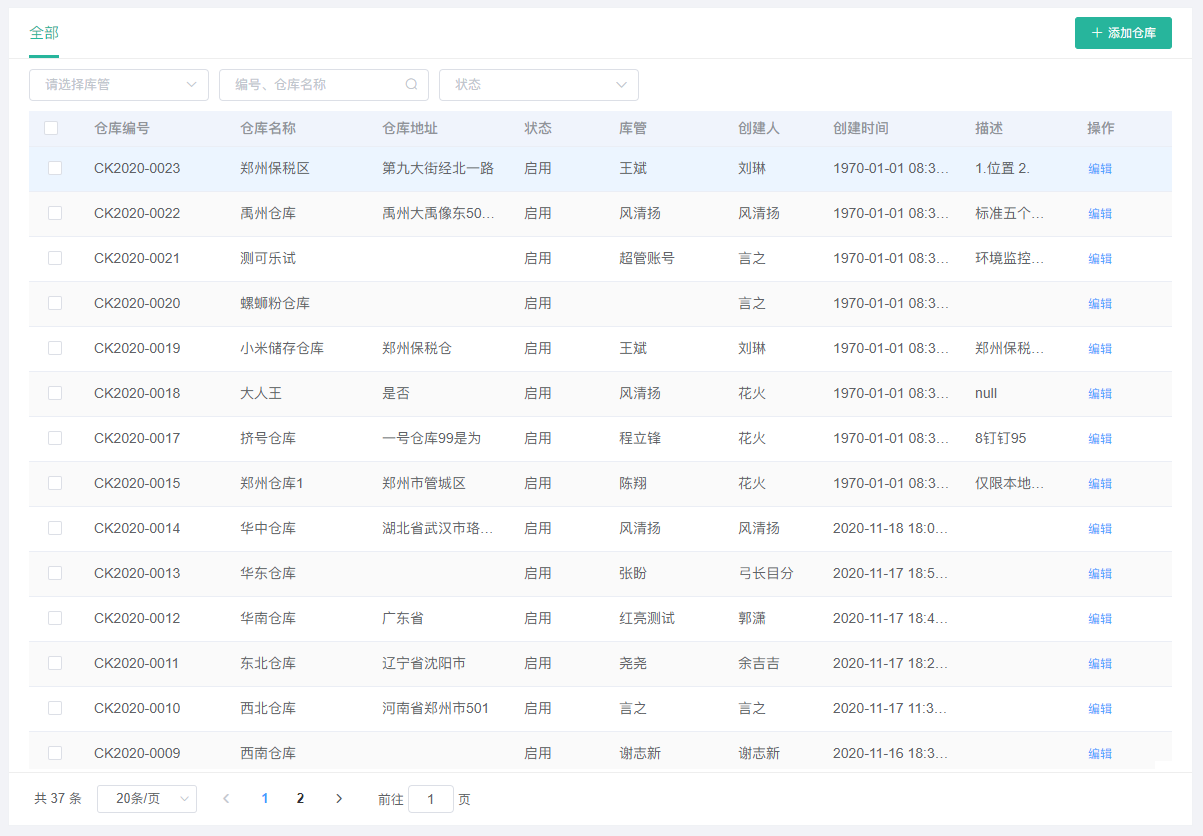Check the CK2020-0018 row checkbox

point(55,393)
